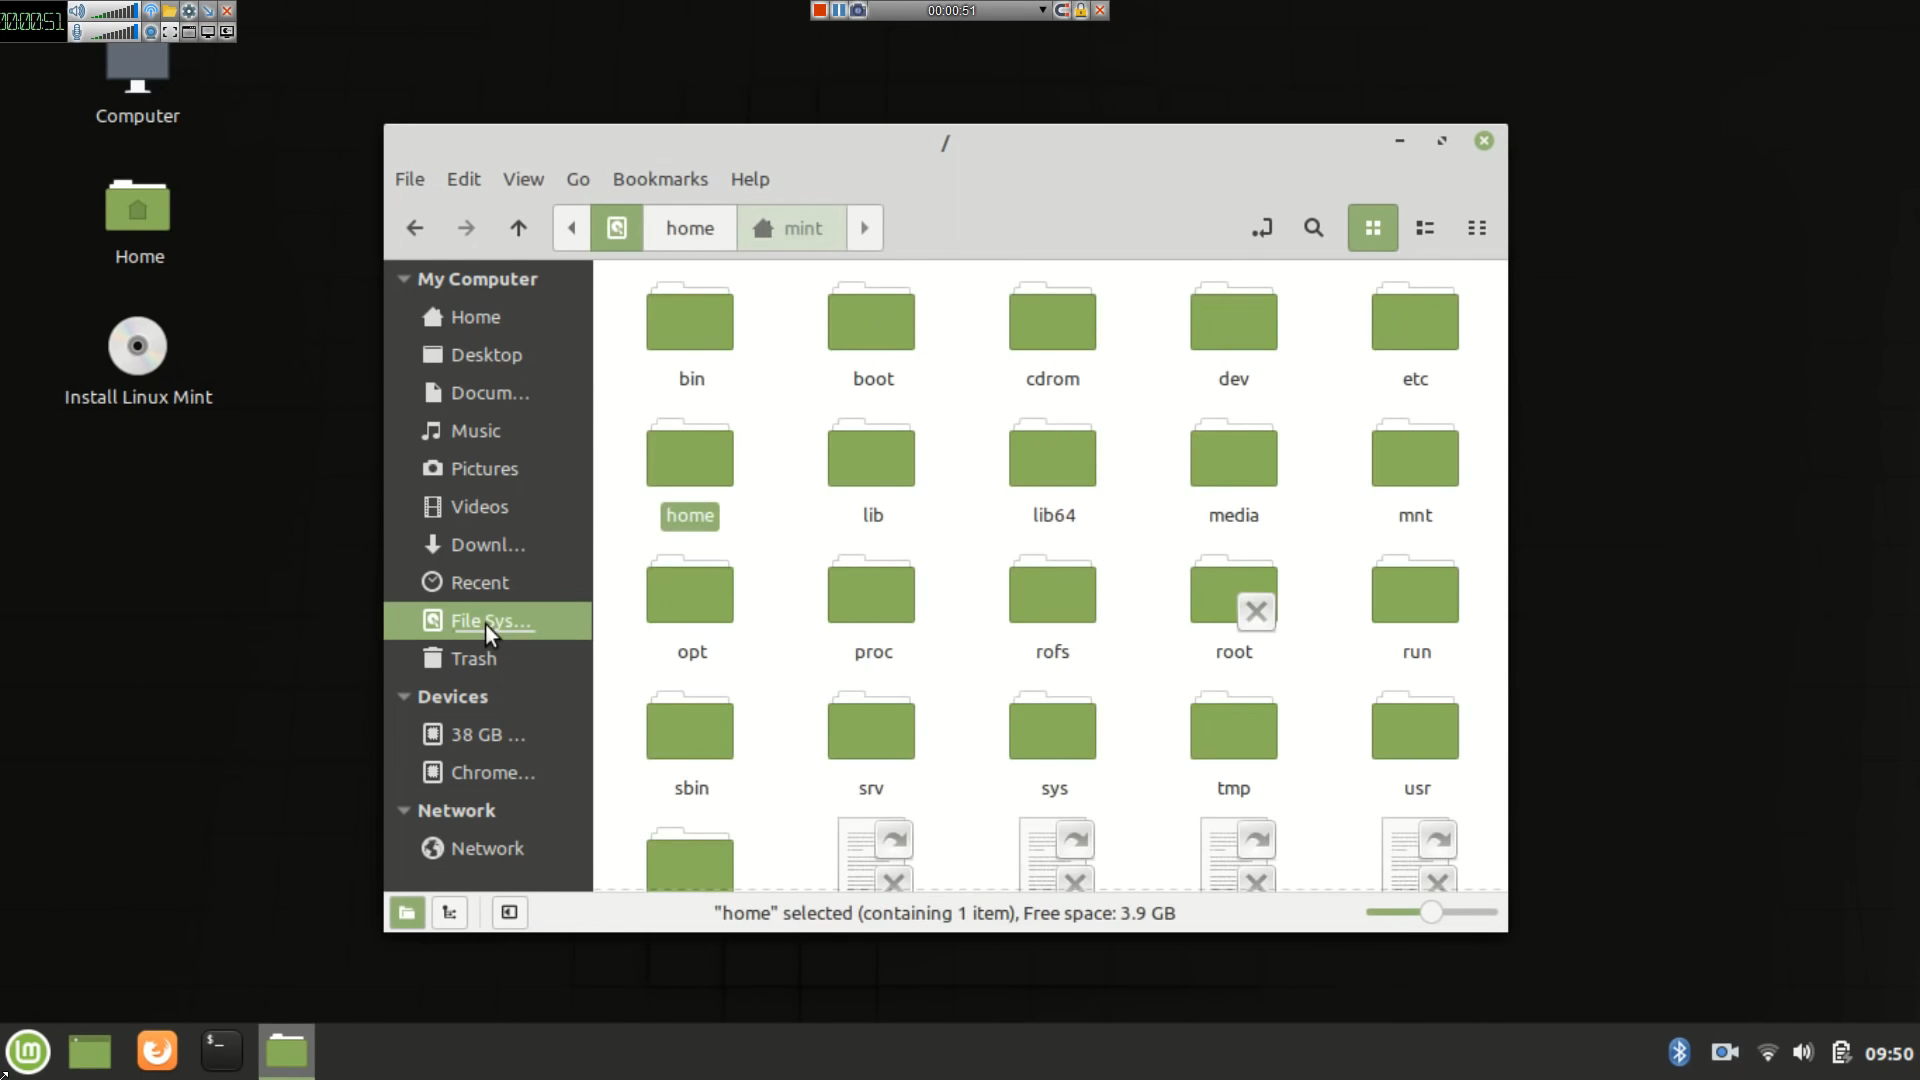Toggle location entry path button
The width and height of the screenshot is (1920, 1080).
1262,228
